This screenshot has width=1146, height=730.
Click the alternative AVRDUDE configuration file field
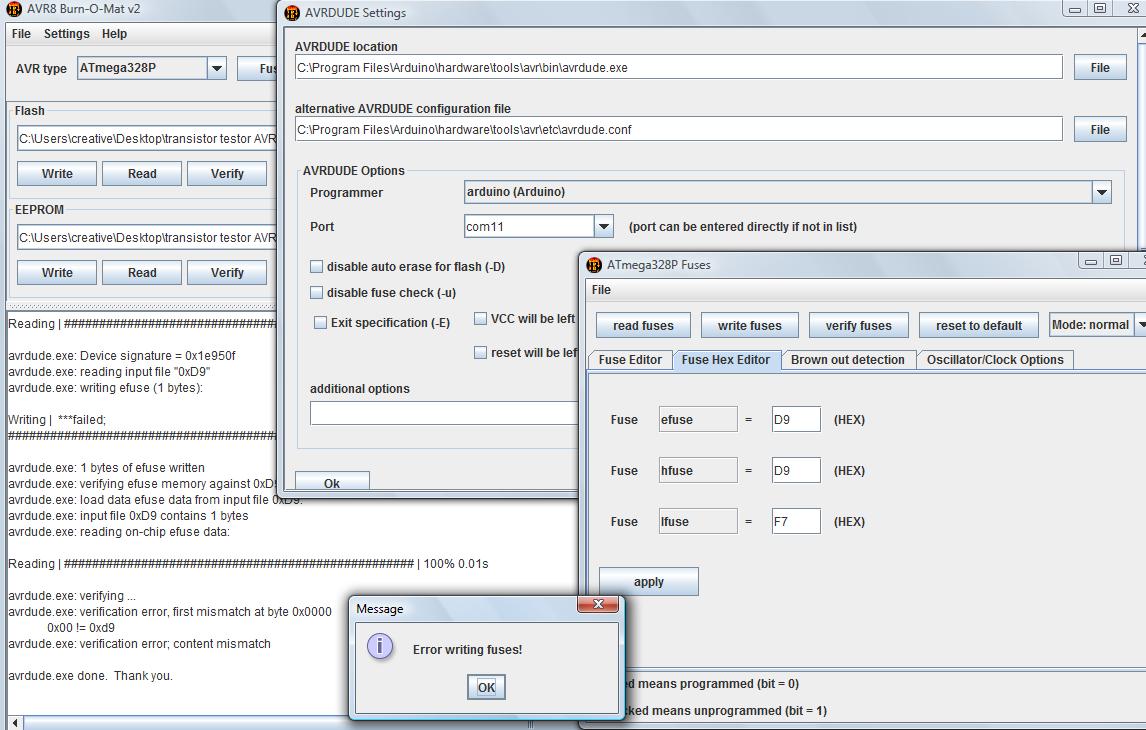tap(678, 129)
